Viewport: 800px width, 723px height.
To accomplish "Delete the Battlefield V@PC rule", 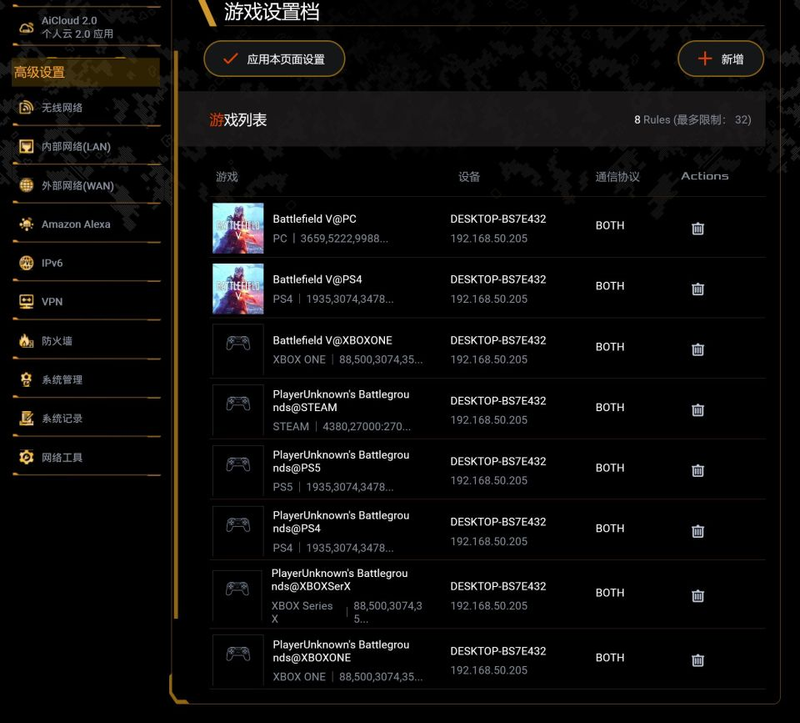I will [698, 228].
